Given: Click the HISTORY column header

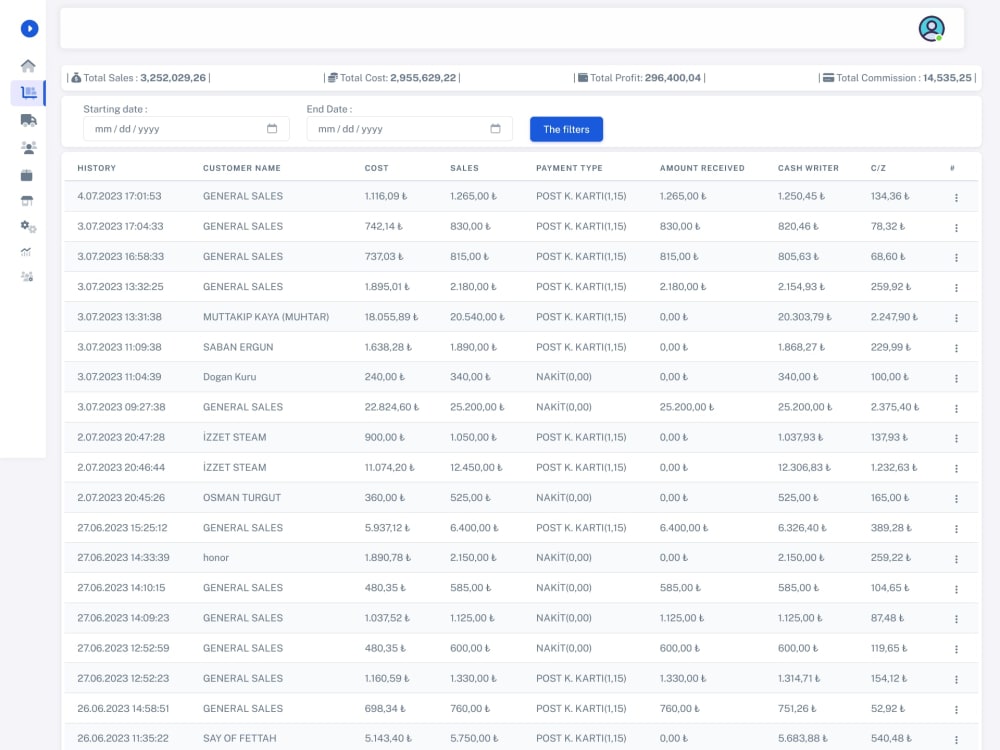Looking at the screenshot, I should 97,168.
